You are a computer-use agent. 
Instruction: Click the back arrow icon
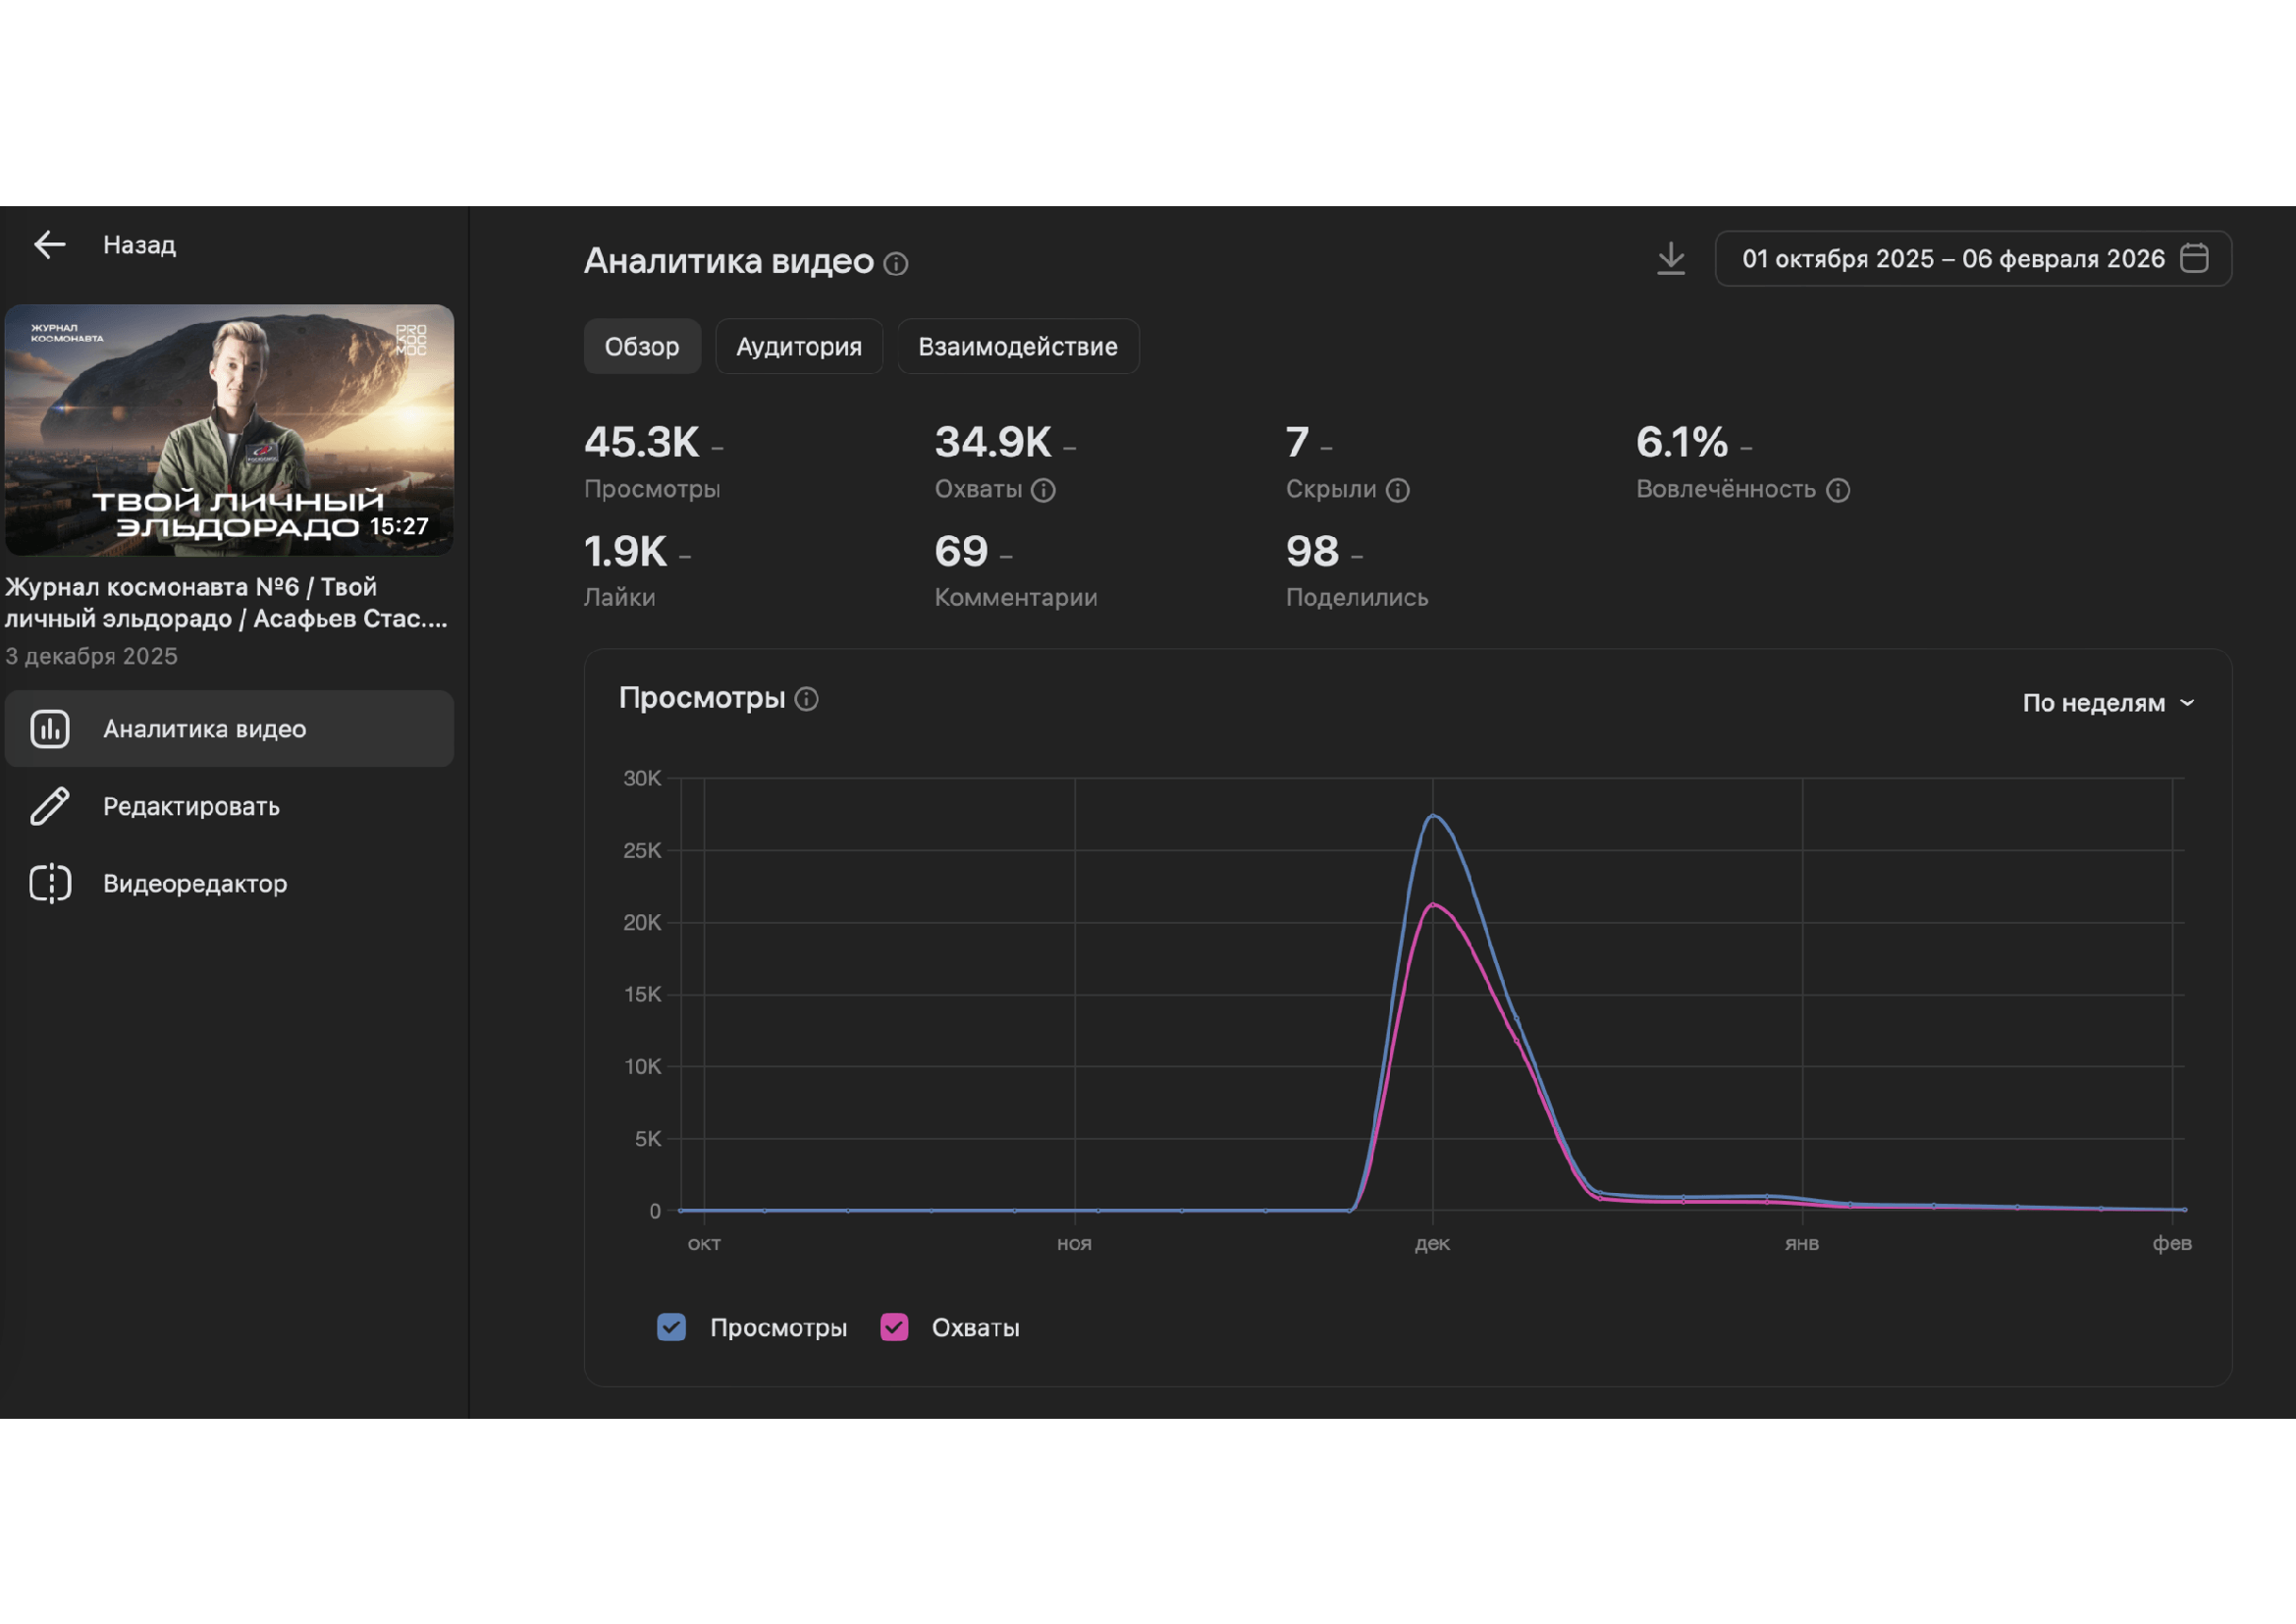click(49, 244)
